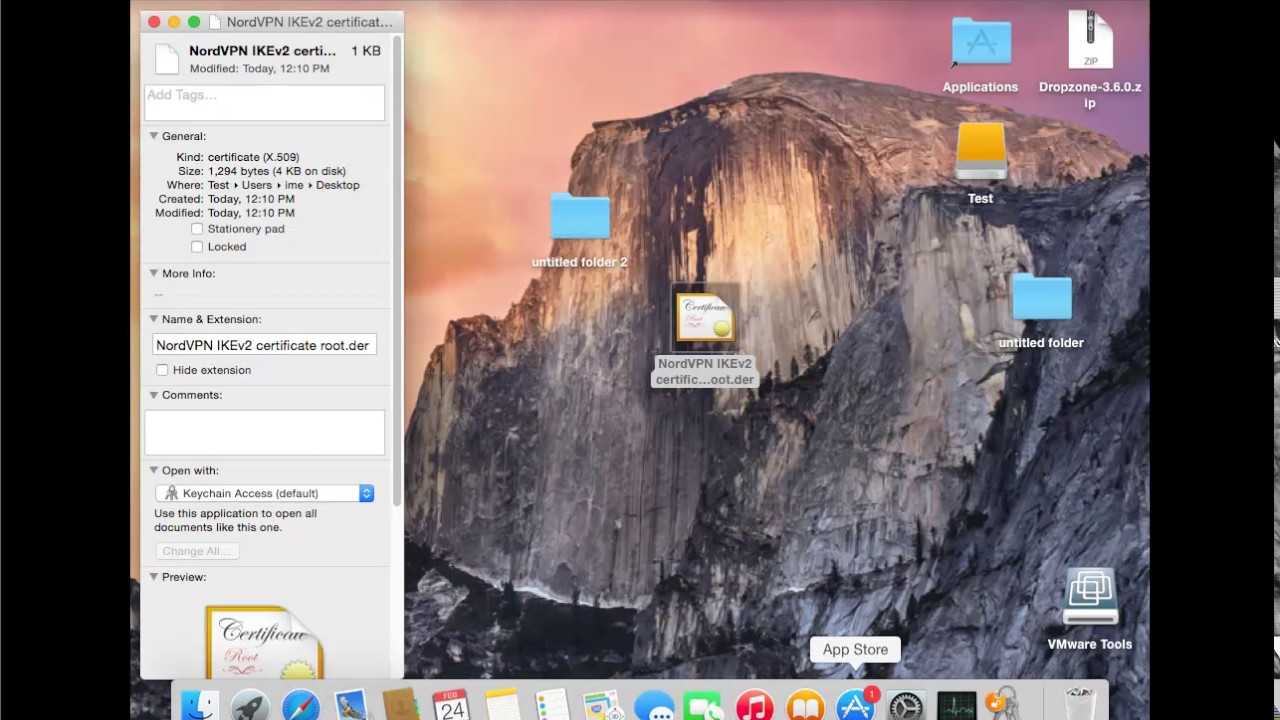The height and width of the screenshot is (720, 1280).
Task: Launch Safari from the Dock
Action: click(300, 704)
